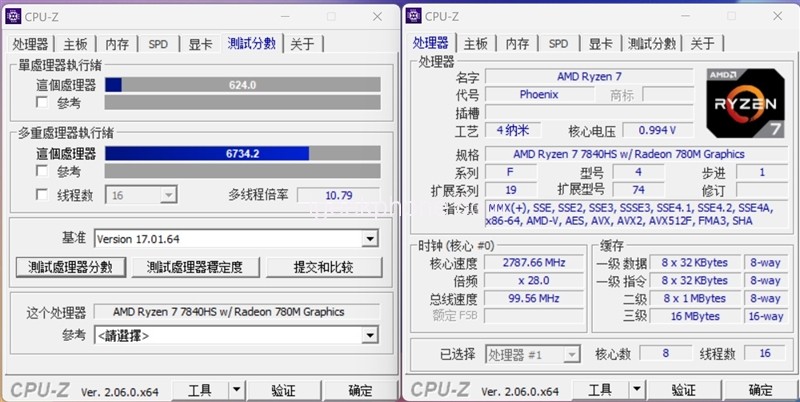
Task: Click the 规格 field showing Ryzen 7 7840HS
Action: (x=628, y=154)
